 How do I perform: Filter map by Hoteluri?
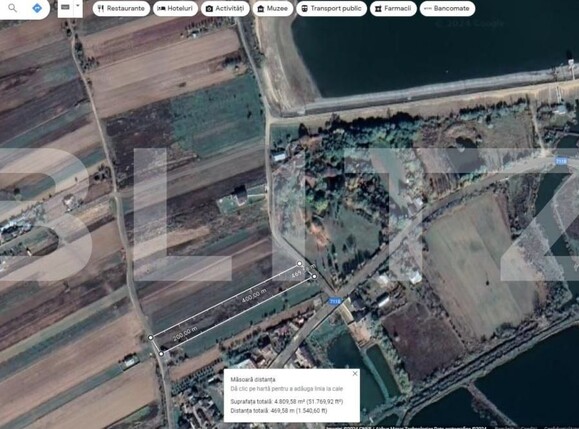pyautogui.click(x=175, y=8)
